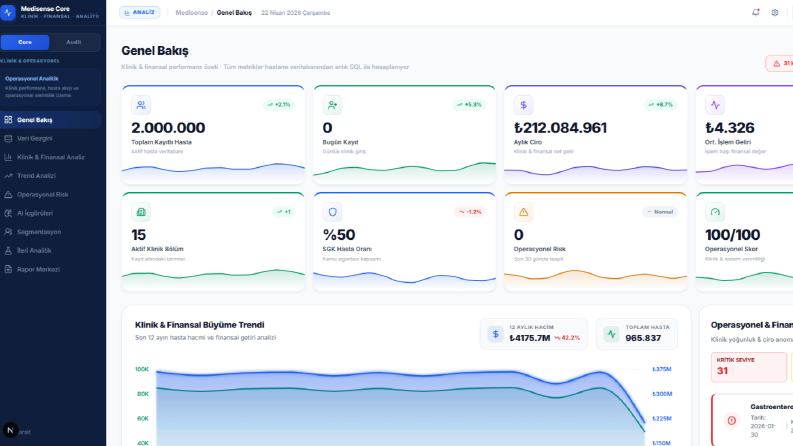Open İleri Analitik in the sidebar

click(x=51, y=251)
